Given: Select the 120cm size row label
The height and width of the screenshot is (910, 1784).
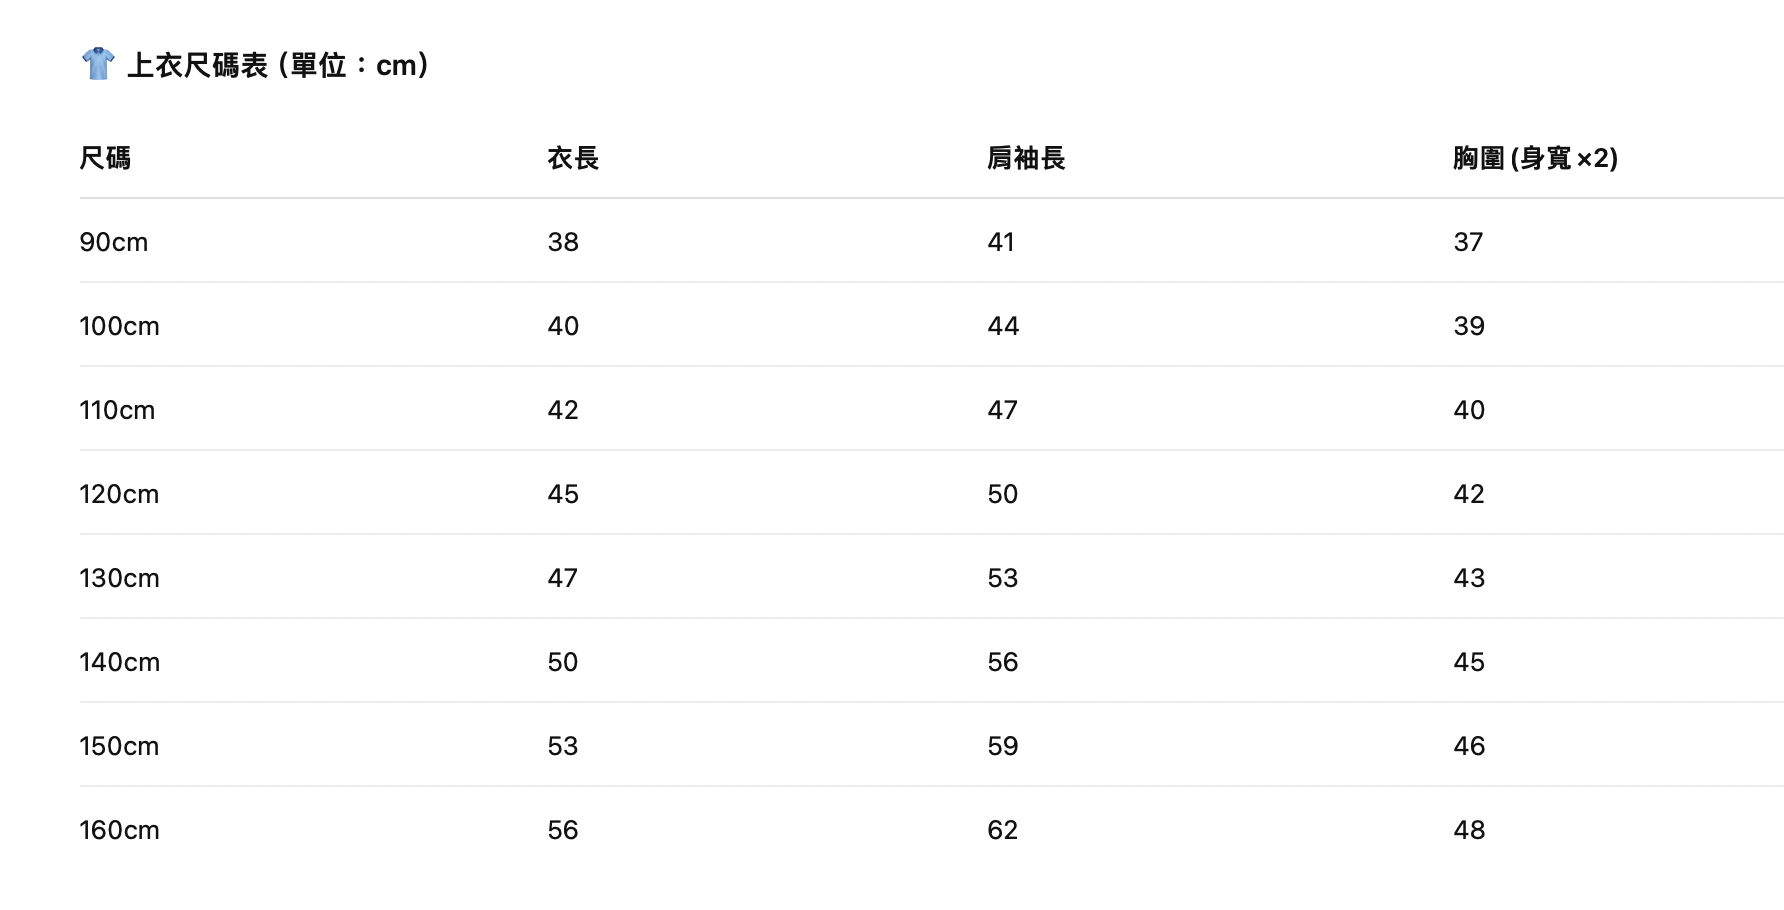Looking at the screenshot, I should [x=119, y=494].
